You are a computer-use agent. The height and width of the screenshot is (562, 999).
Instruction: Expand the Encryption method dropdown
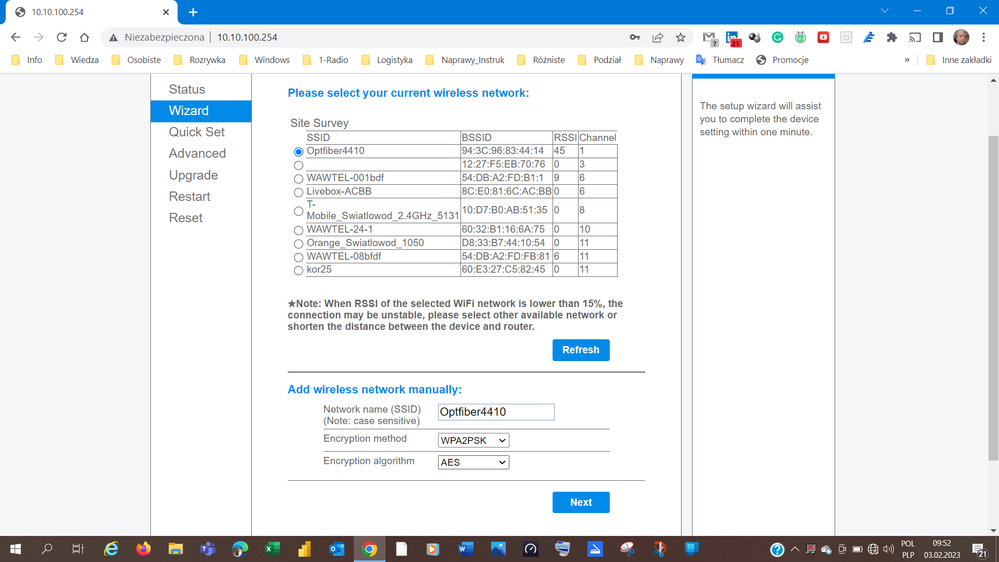coord(473,440)
